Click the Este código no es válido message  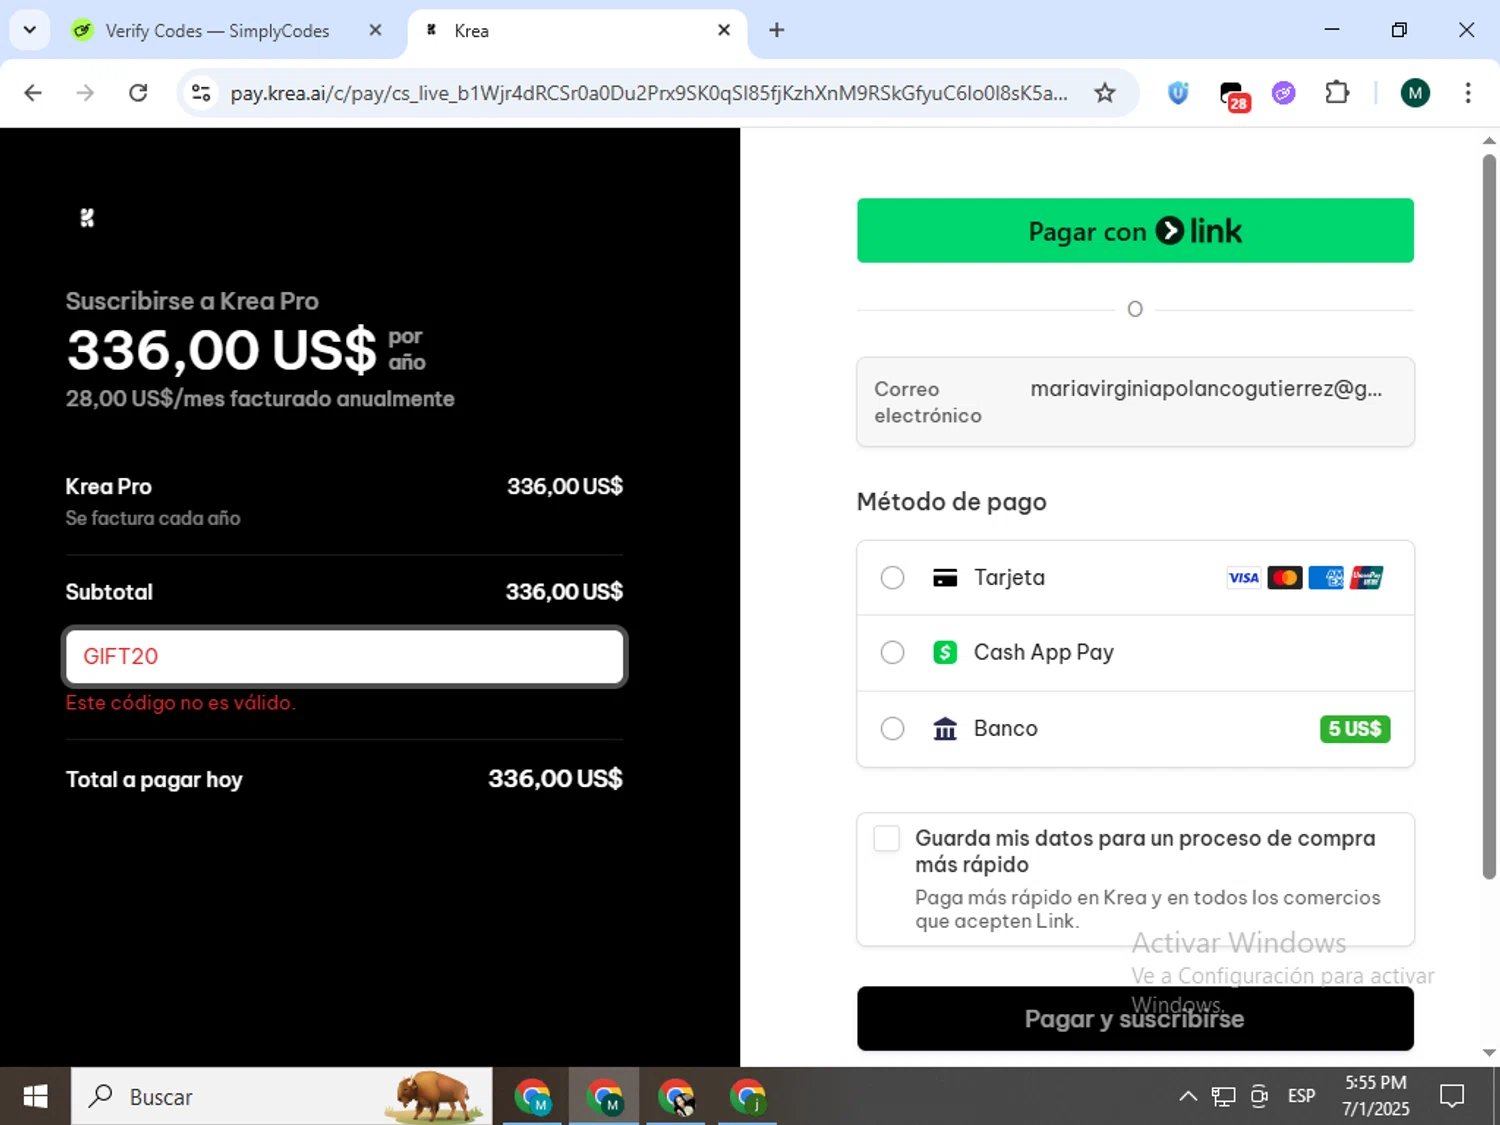tap(180, 703)
